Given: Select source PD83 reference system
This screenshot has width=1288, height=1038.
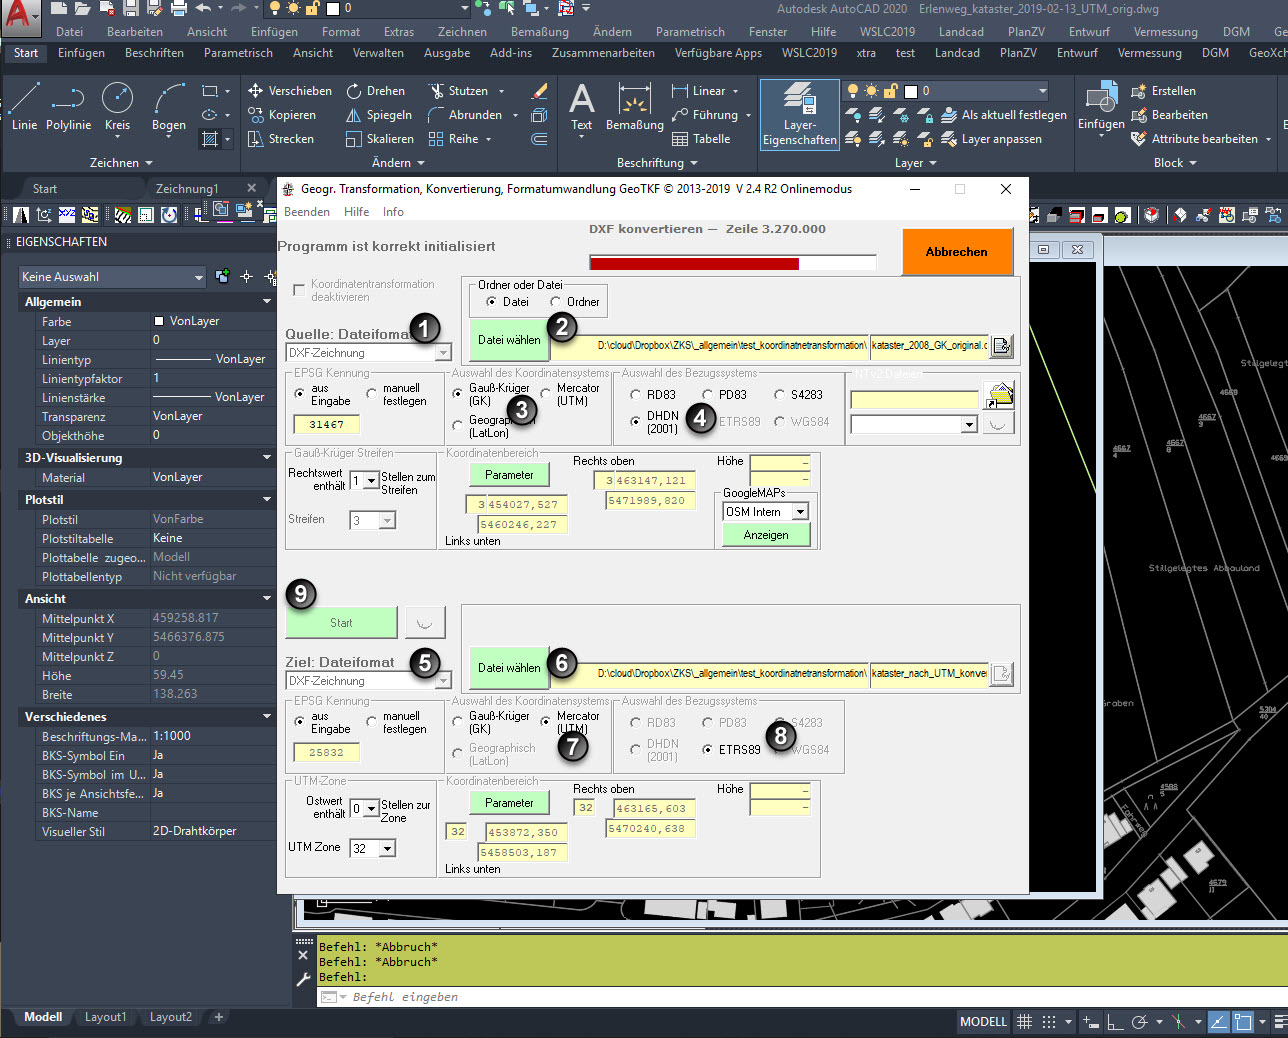Looking at the screenshot, I should pyautogui.click(x=707, y=395).
